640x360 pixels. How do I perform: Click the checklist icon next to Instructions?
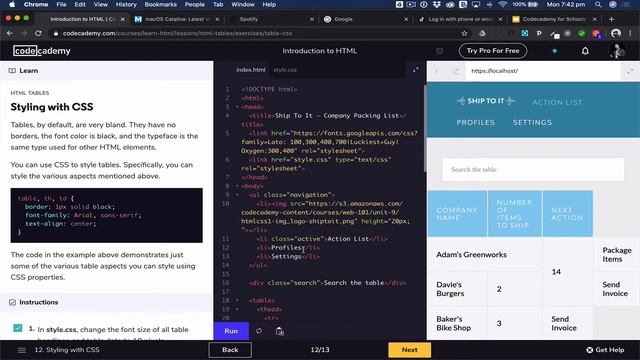tap(12, 302)
